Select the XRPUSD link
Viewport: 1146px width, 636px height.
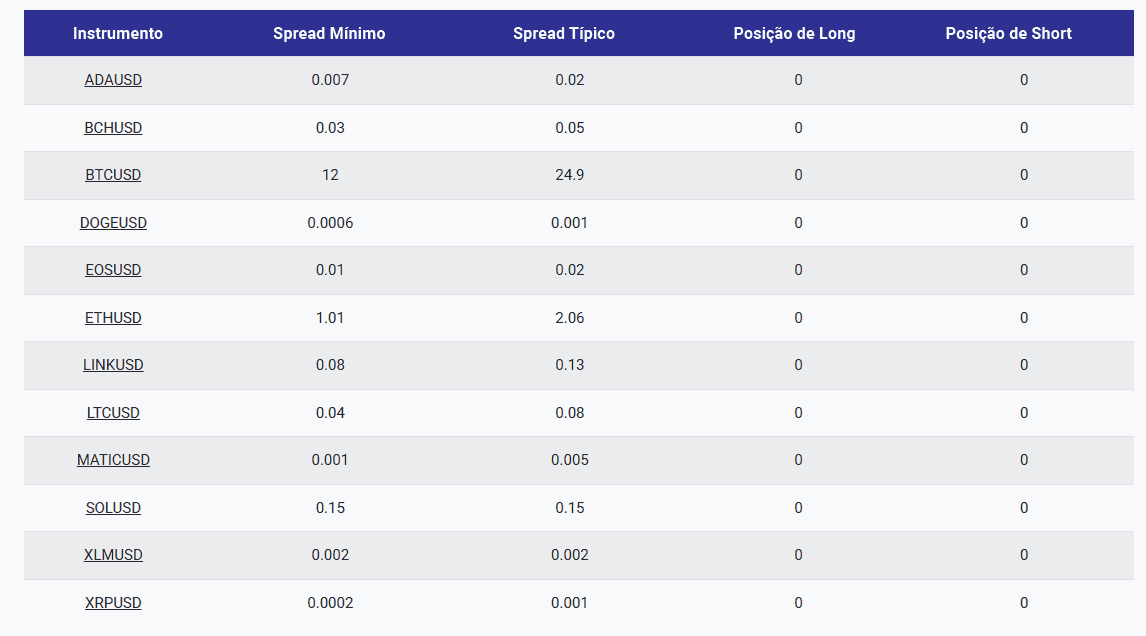pos(113,603)
